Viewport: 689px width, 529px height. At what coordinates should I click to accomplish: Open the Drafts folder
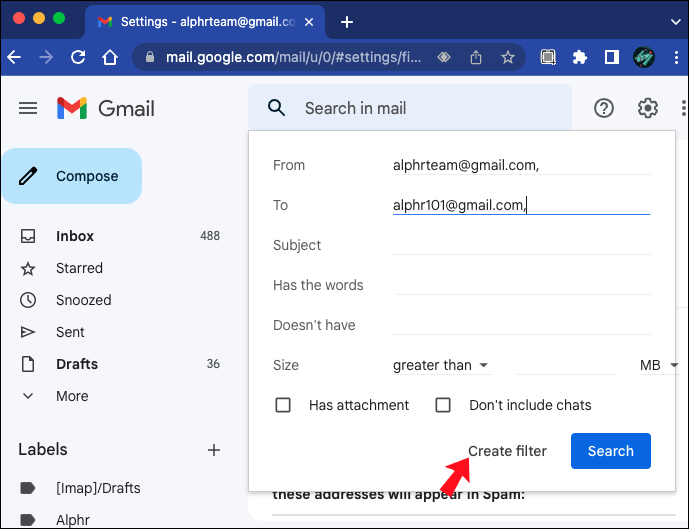pyautogui.click(x=77, y=364)
